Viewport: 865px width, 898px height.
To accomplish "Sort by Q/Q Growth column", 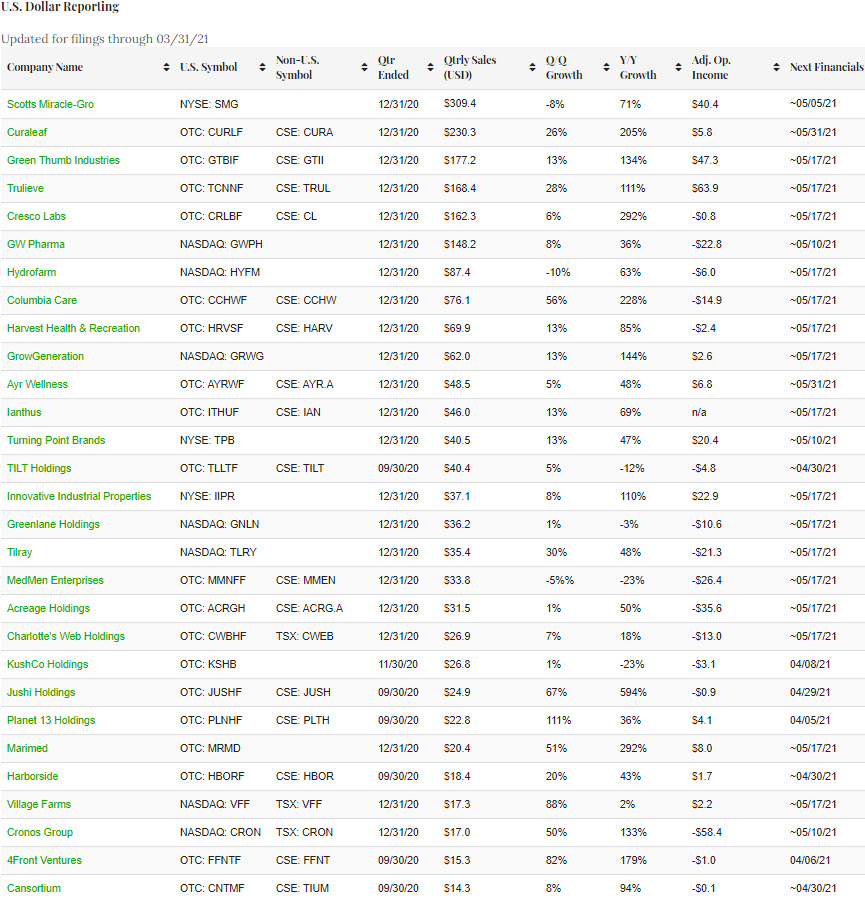I will 606,68.
